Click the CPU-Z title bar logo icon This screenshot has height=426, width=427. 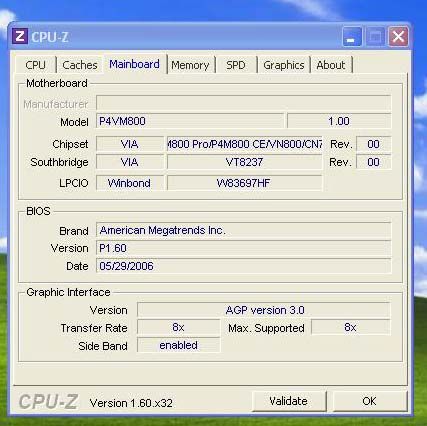point(20,36)
